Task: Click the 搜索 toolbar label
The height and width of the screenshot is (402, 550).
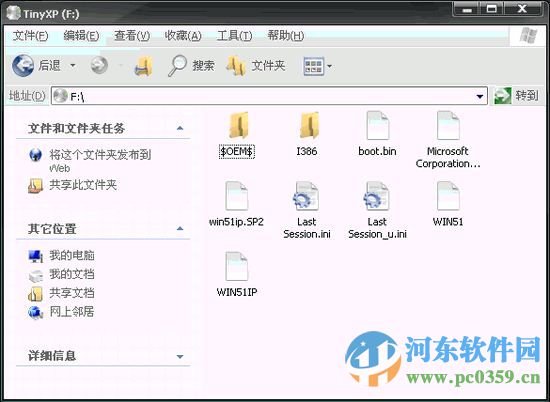Action: (203, 66)
